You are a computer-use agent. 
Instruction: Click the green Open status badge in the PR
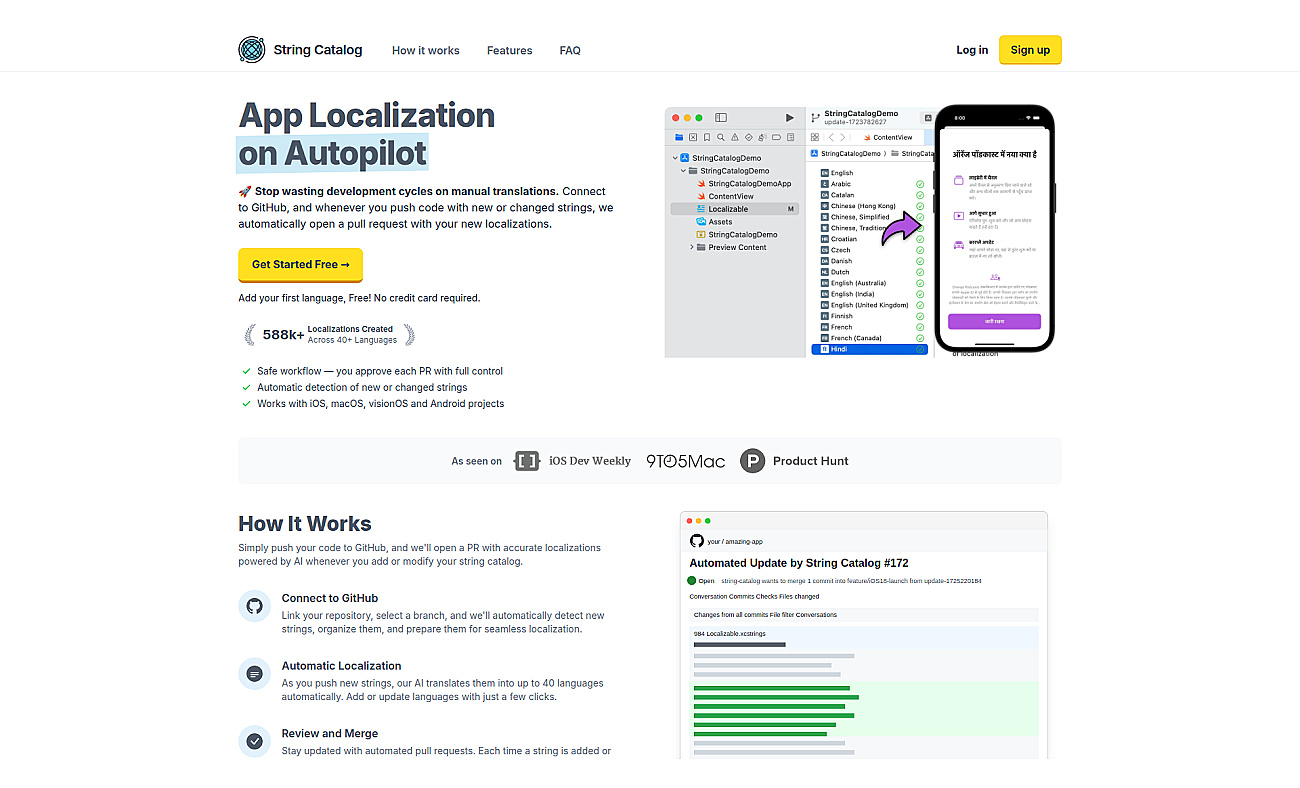[x=701, y=580]
